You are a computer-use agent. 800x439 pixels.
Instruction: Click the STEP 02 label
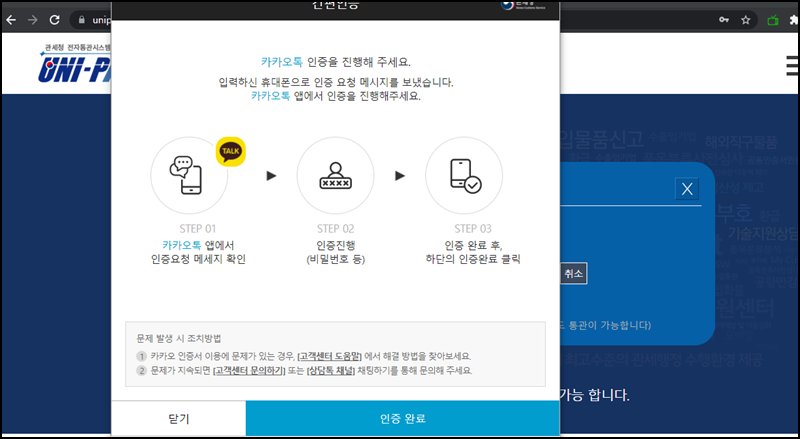[335, 229]
